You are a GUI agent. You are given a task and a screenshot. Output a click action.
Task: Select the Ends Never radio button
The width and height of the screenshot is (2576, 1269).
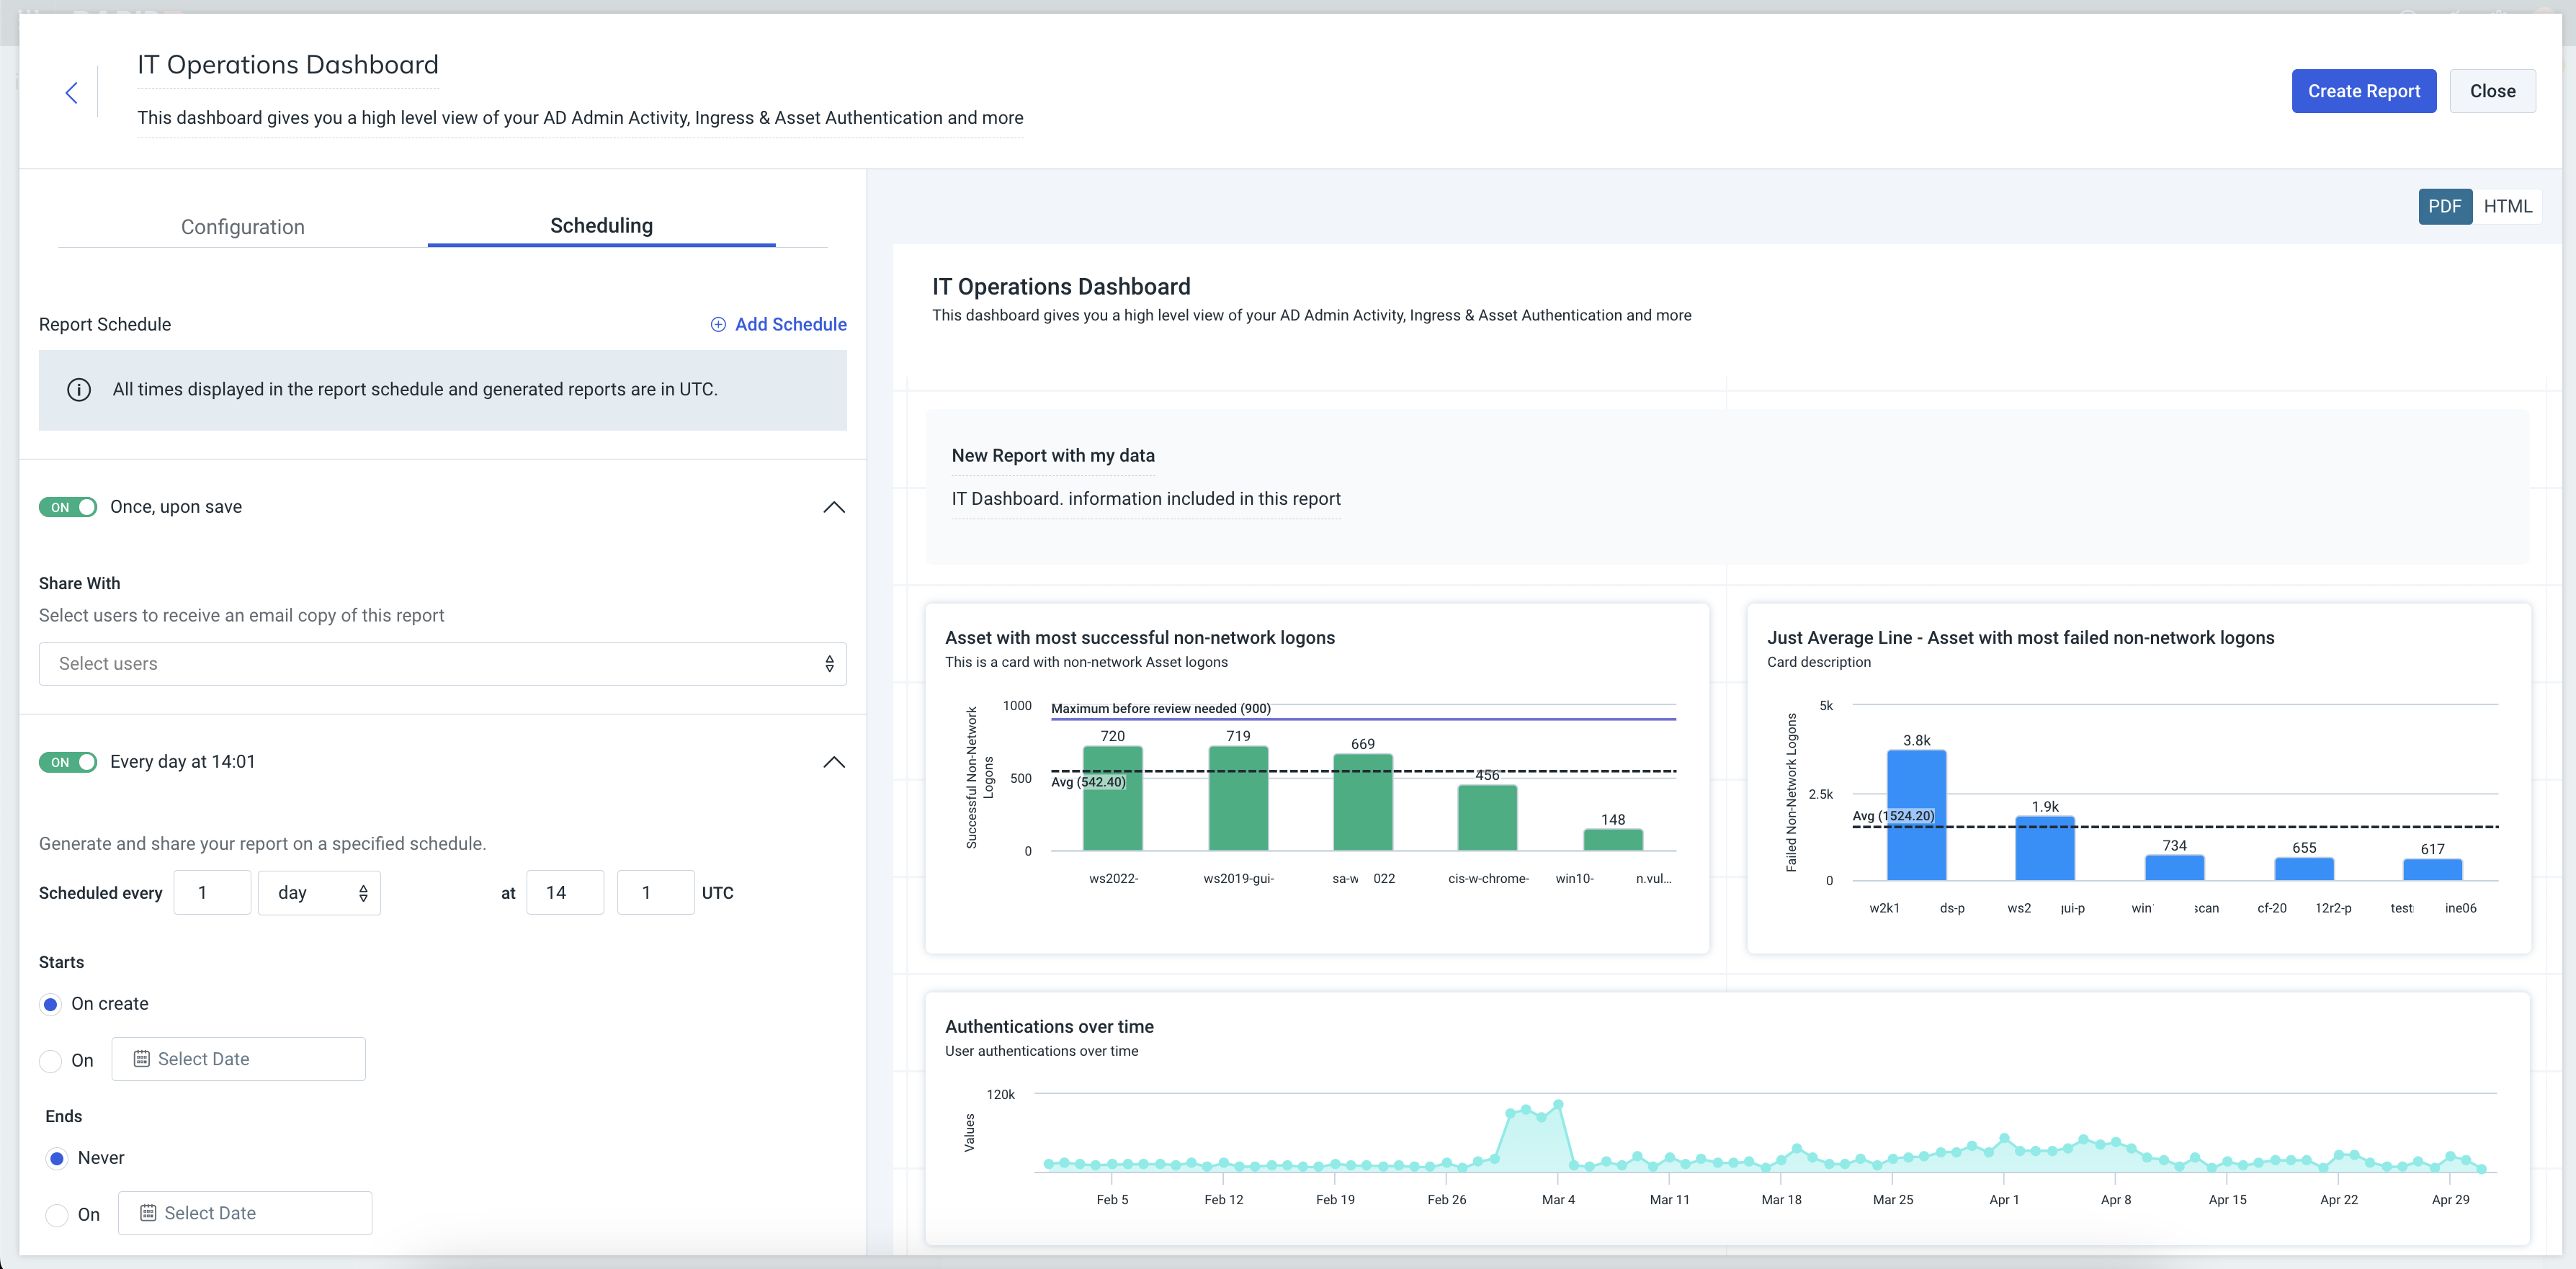[x=57, y=1158]
